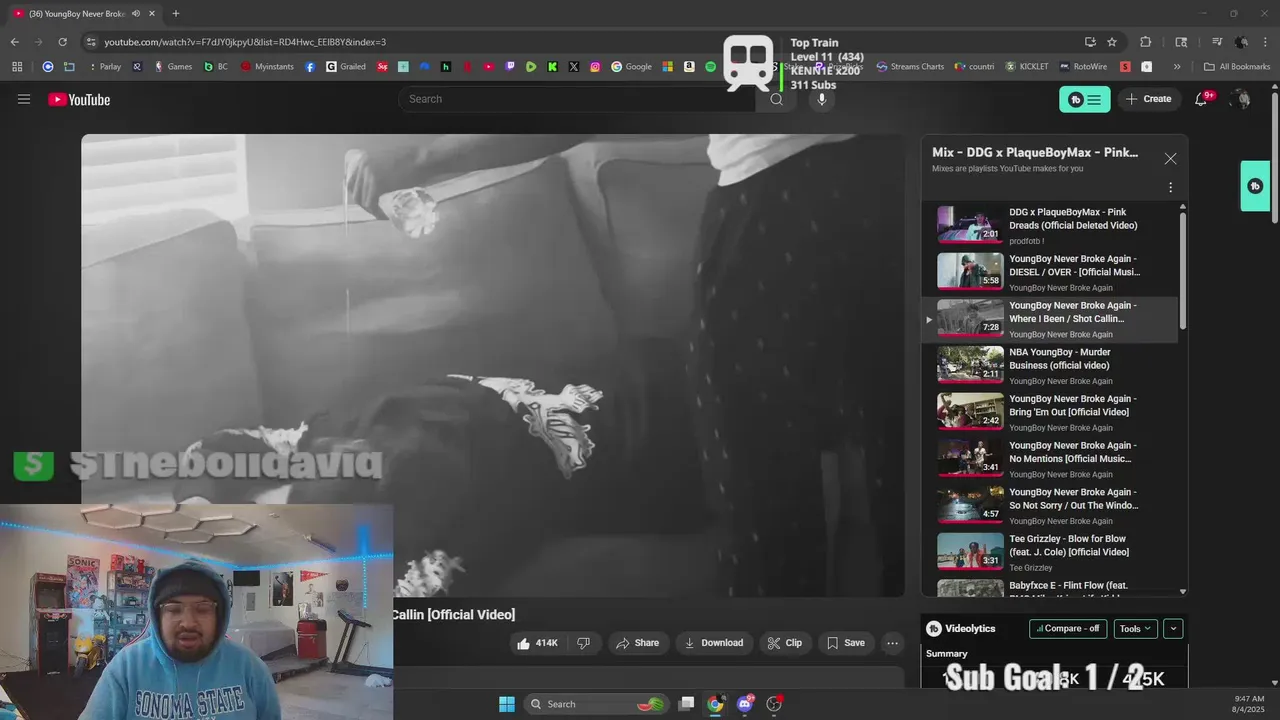Open YouTube notifications bell

point(1202,99)
